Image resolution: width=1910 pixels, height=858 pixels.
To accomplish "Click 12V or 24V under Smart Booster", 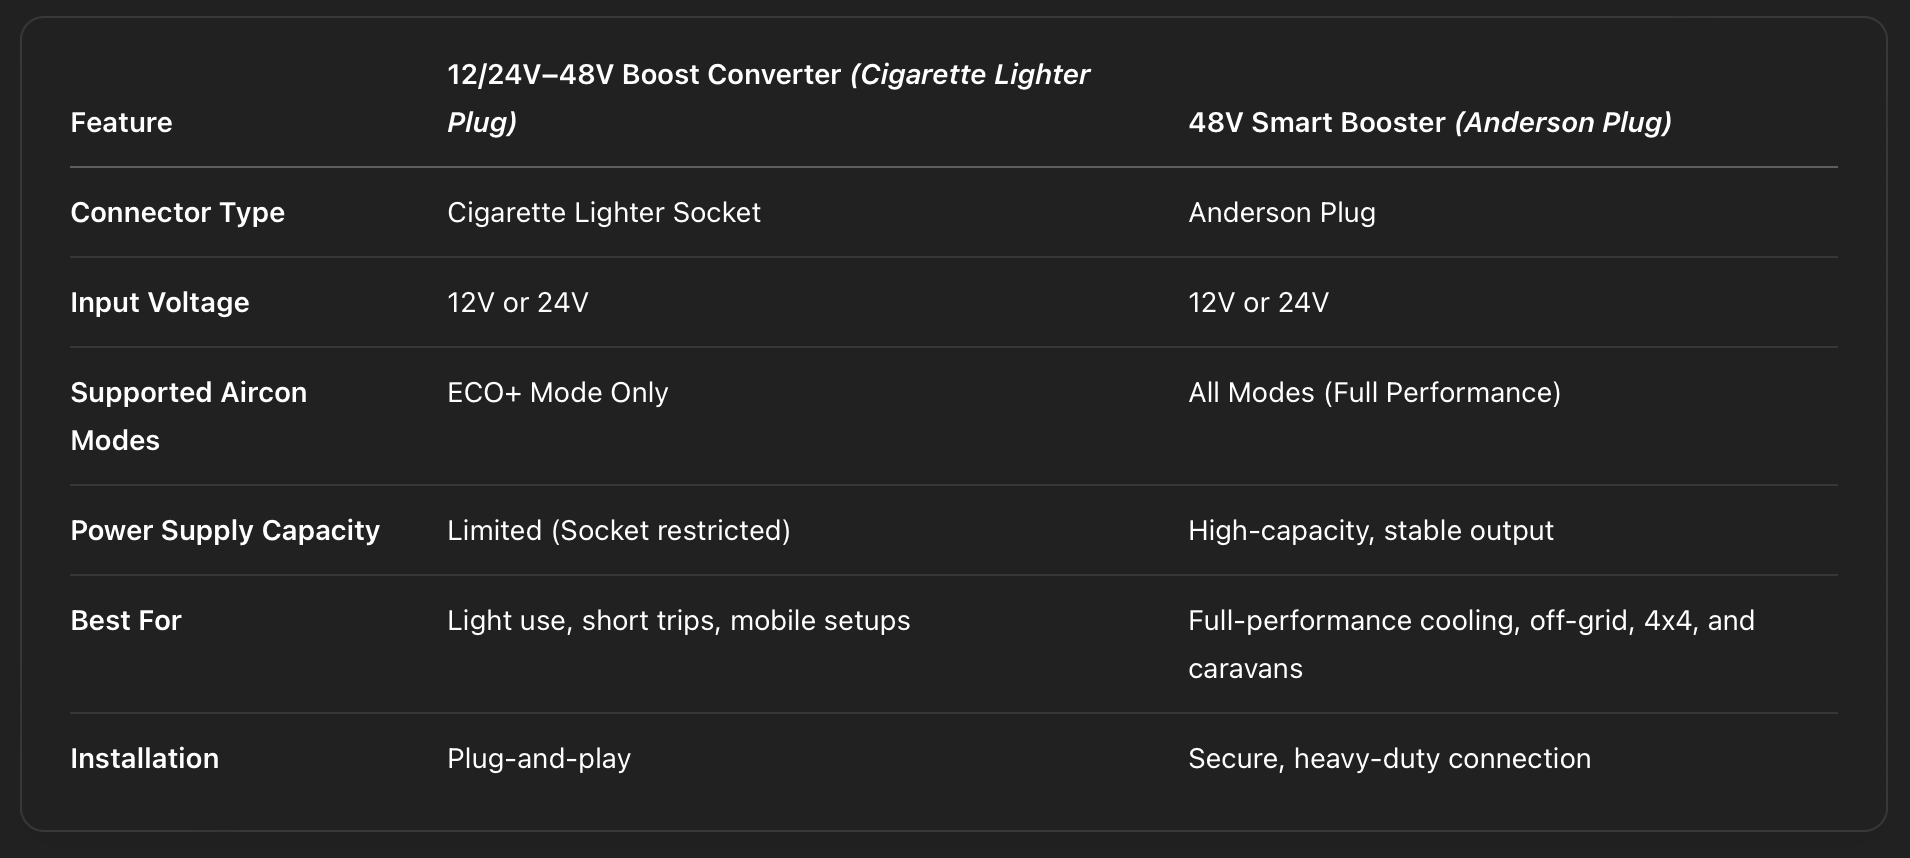I will 1258,302.
